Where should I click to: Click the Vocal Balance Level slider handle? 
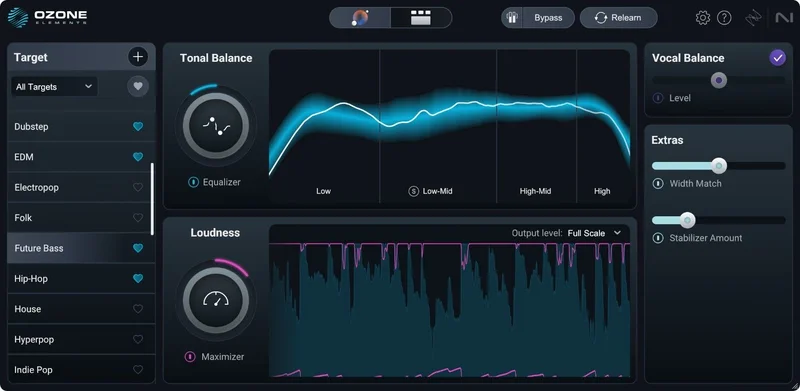click(x=719, y=80)
